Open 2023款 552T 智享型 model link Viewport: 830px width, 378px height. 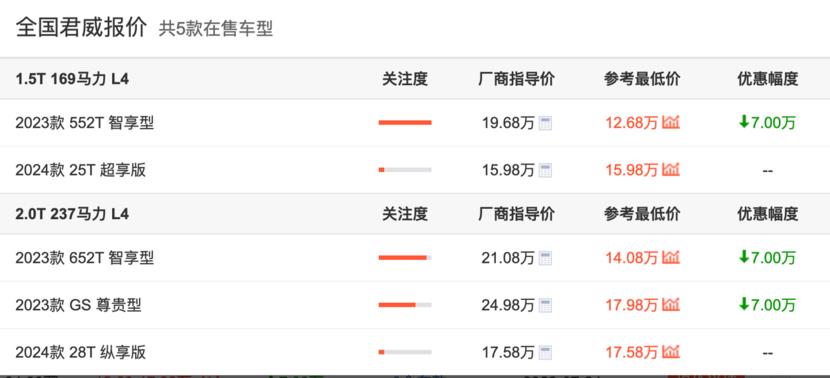tap(85, 123)
